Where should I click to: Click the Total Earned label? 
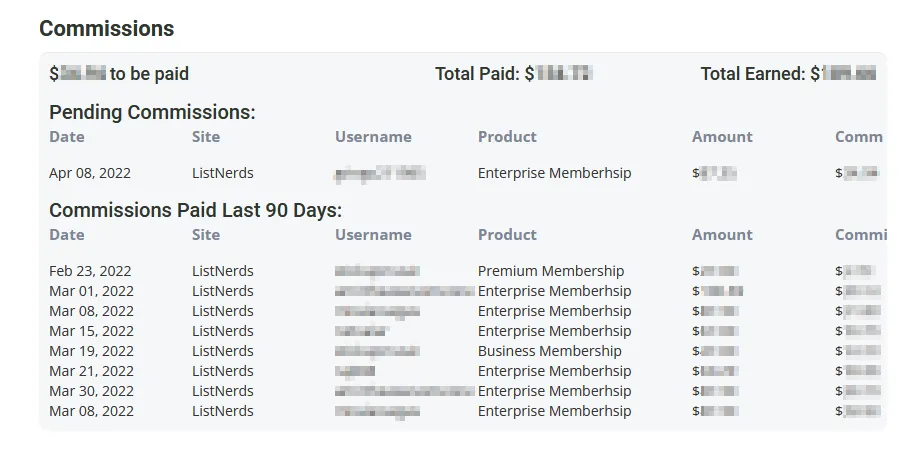point(753,74)
